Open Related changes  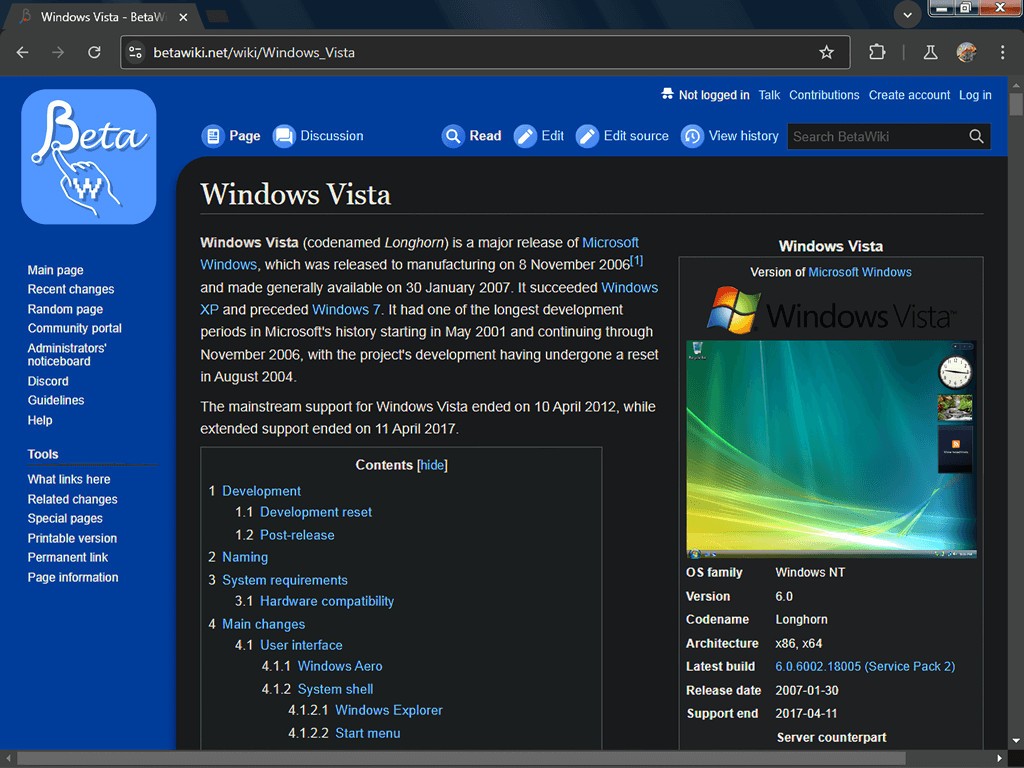click(x=72, y=499)
